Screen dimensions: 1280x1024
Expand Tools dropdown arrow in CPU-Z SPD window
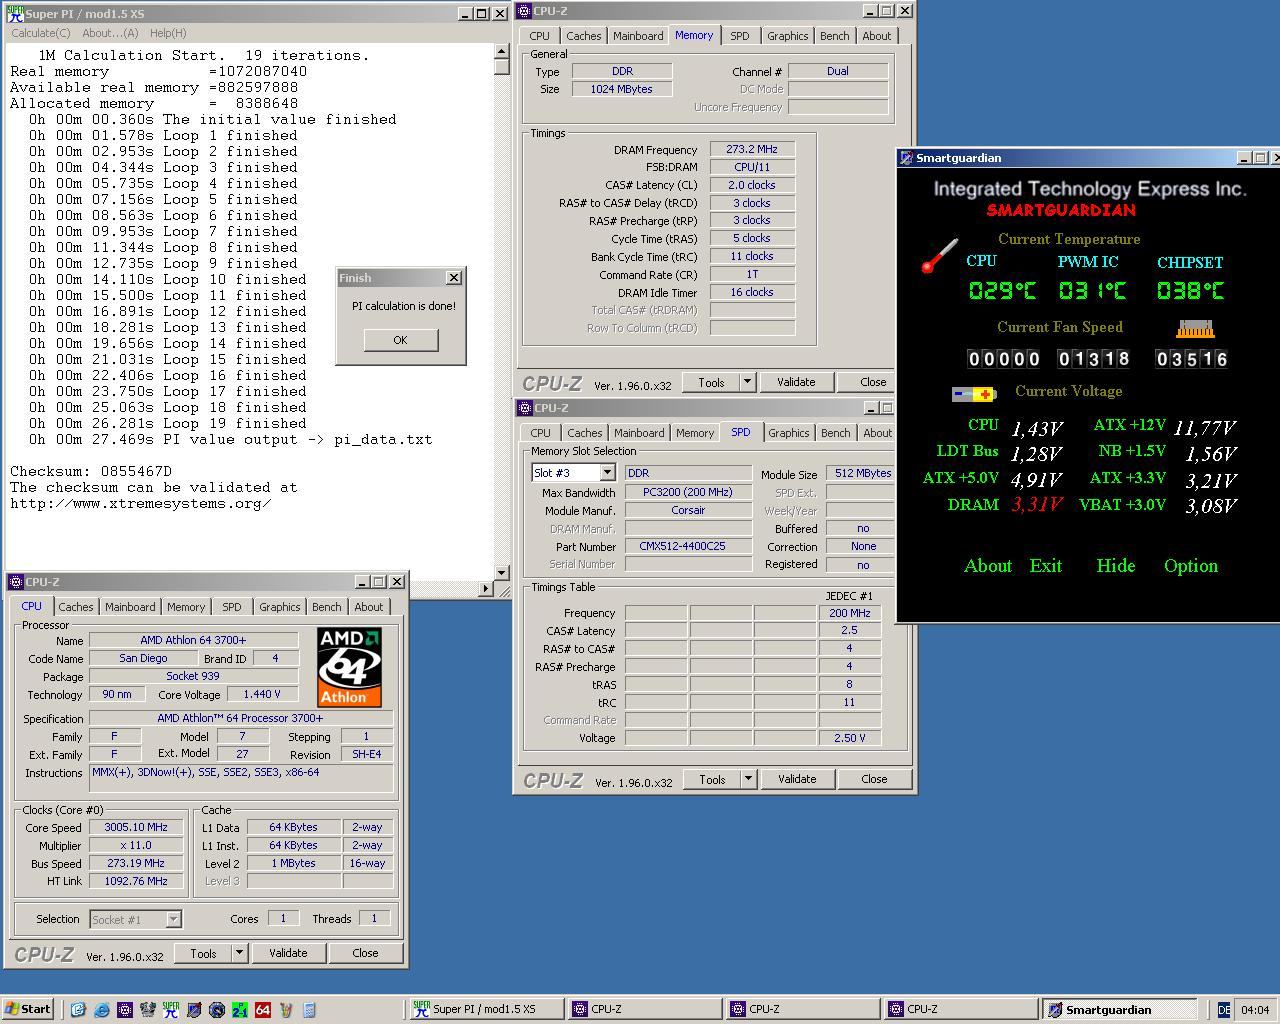748,779
